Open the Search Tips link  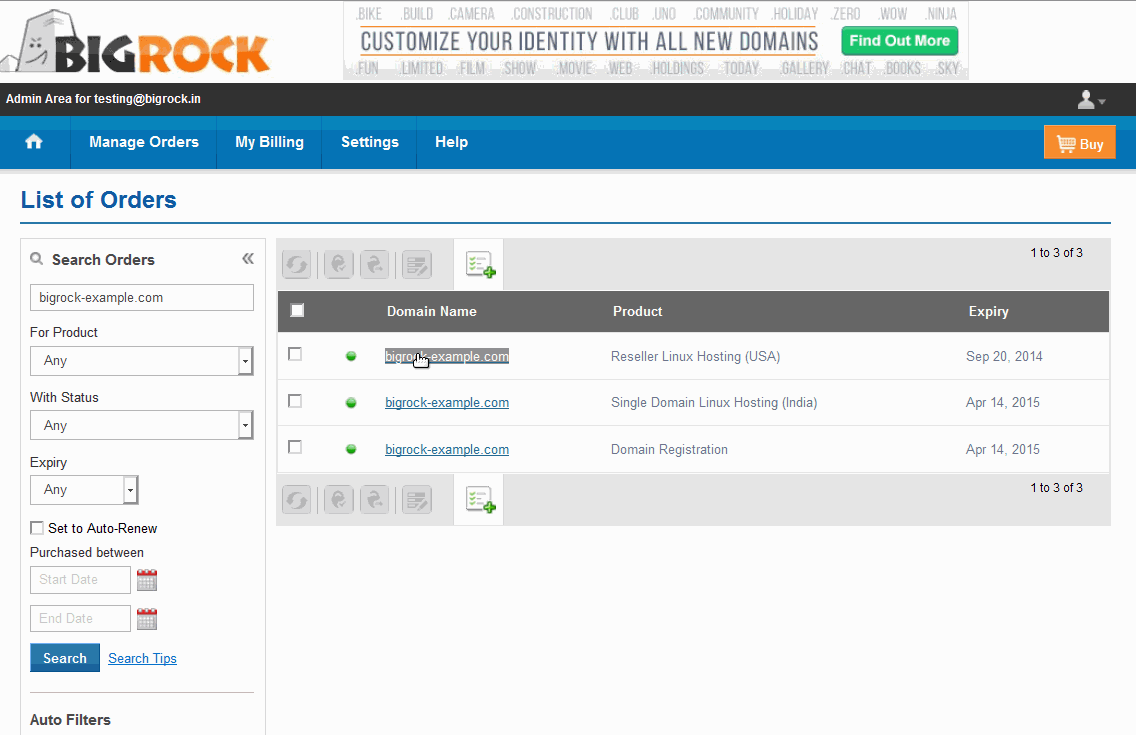142,658
